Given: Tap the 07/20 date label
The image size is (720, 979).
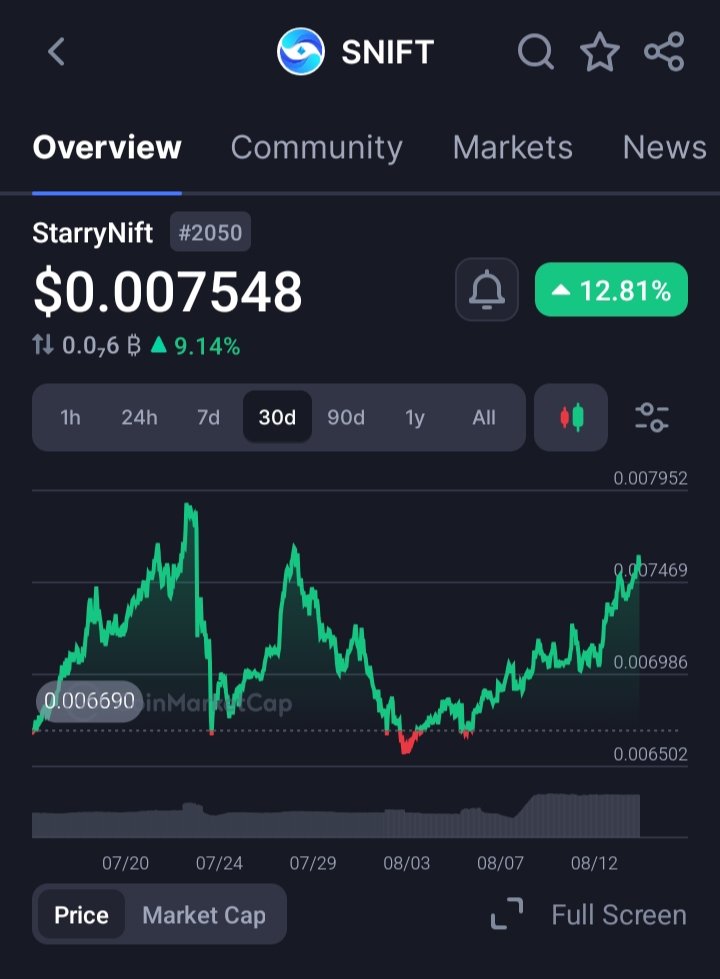Looking at the screenshot, I should pyautogui.click(x=126, y=863).
